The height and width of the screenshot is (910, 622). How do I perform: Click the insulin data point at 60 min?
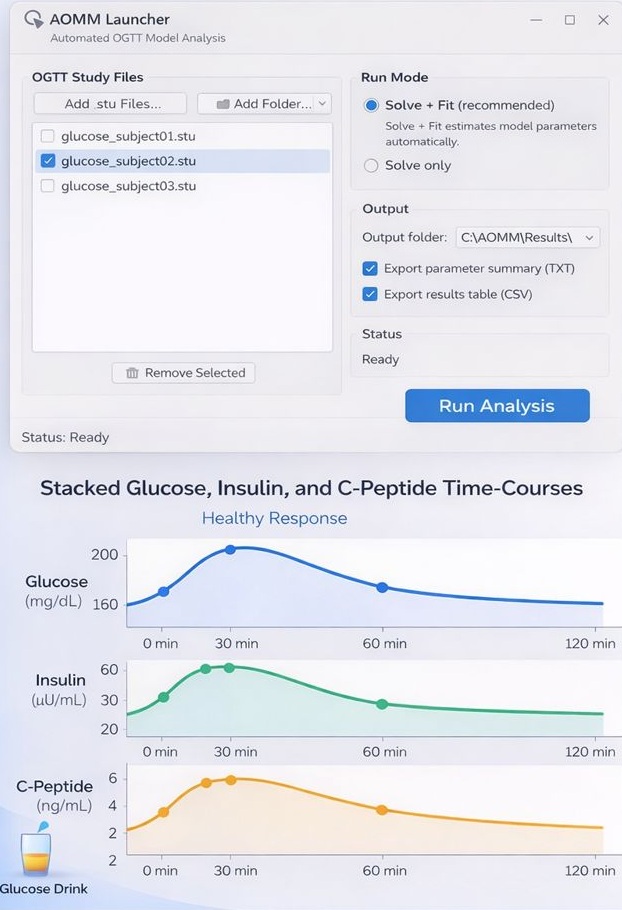click(x=381, y=704)
